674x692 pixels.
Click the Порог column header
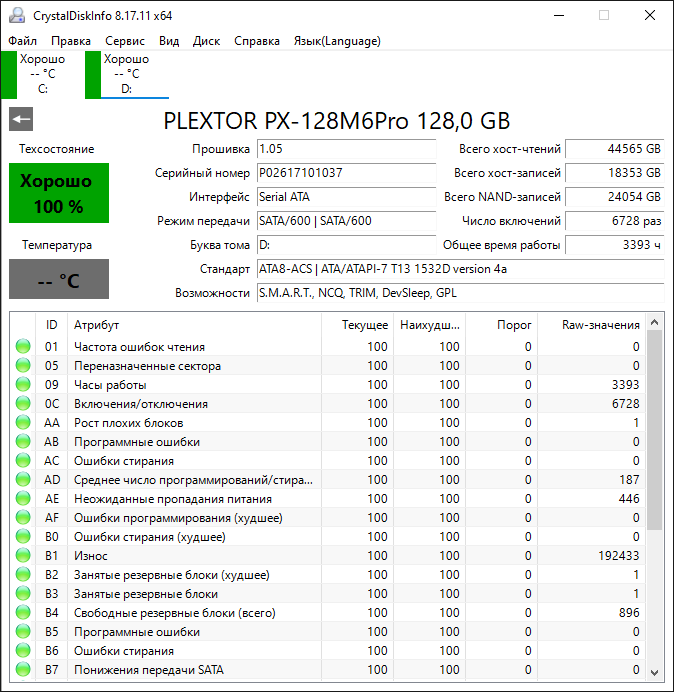(501, 325)
